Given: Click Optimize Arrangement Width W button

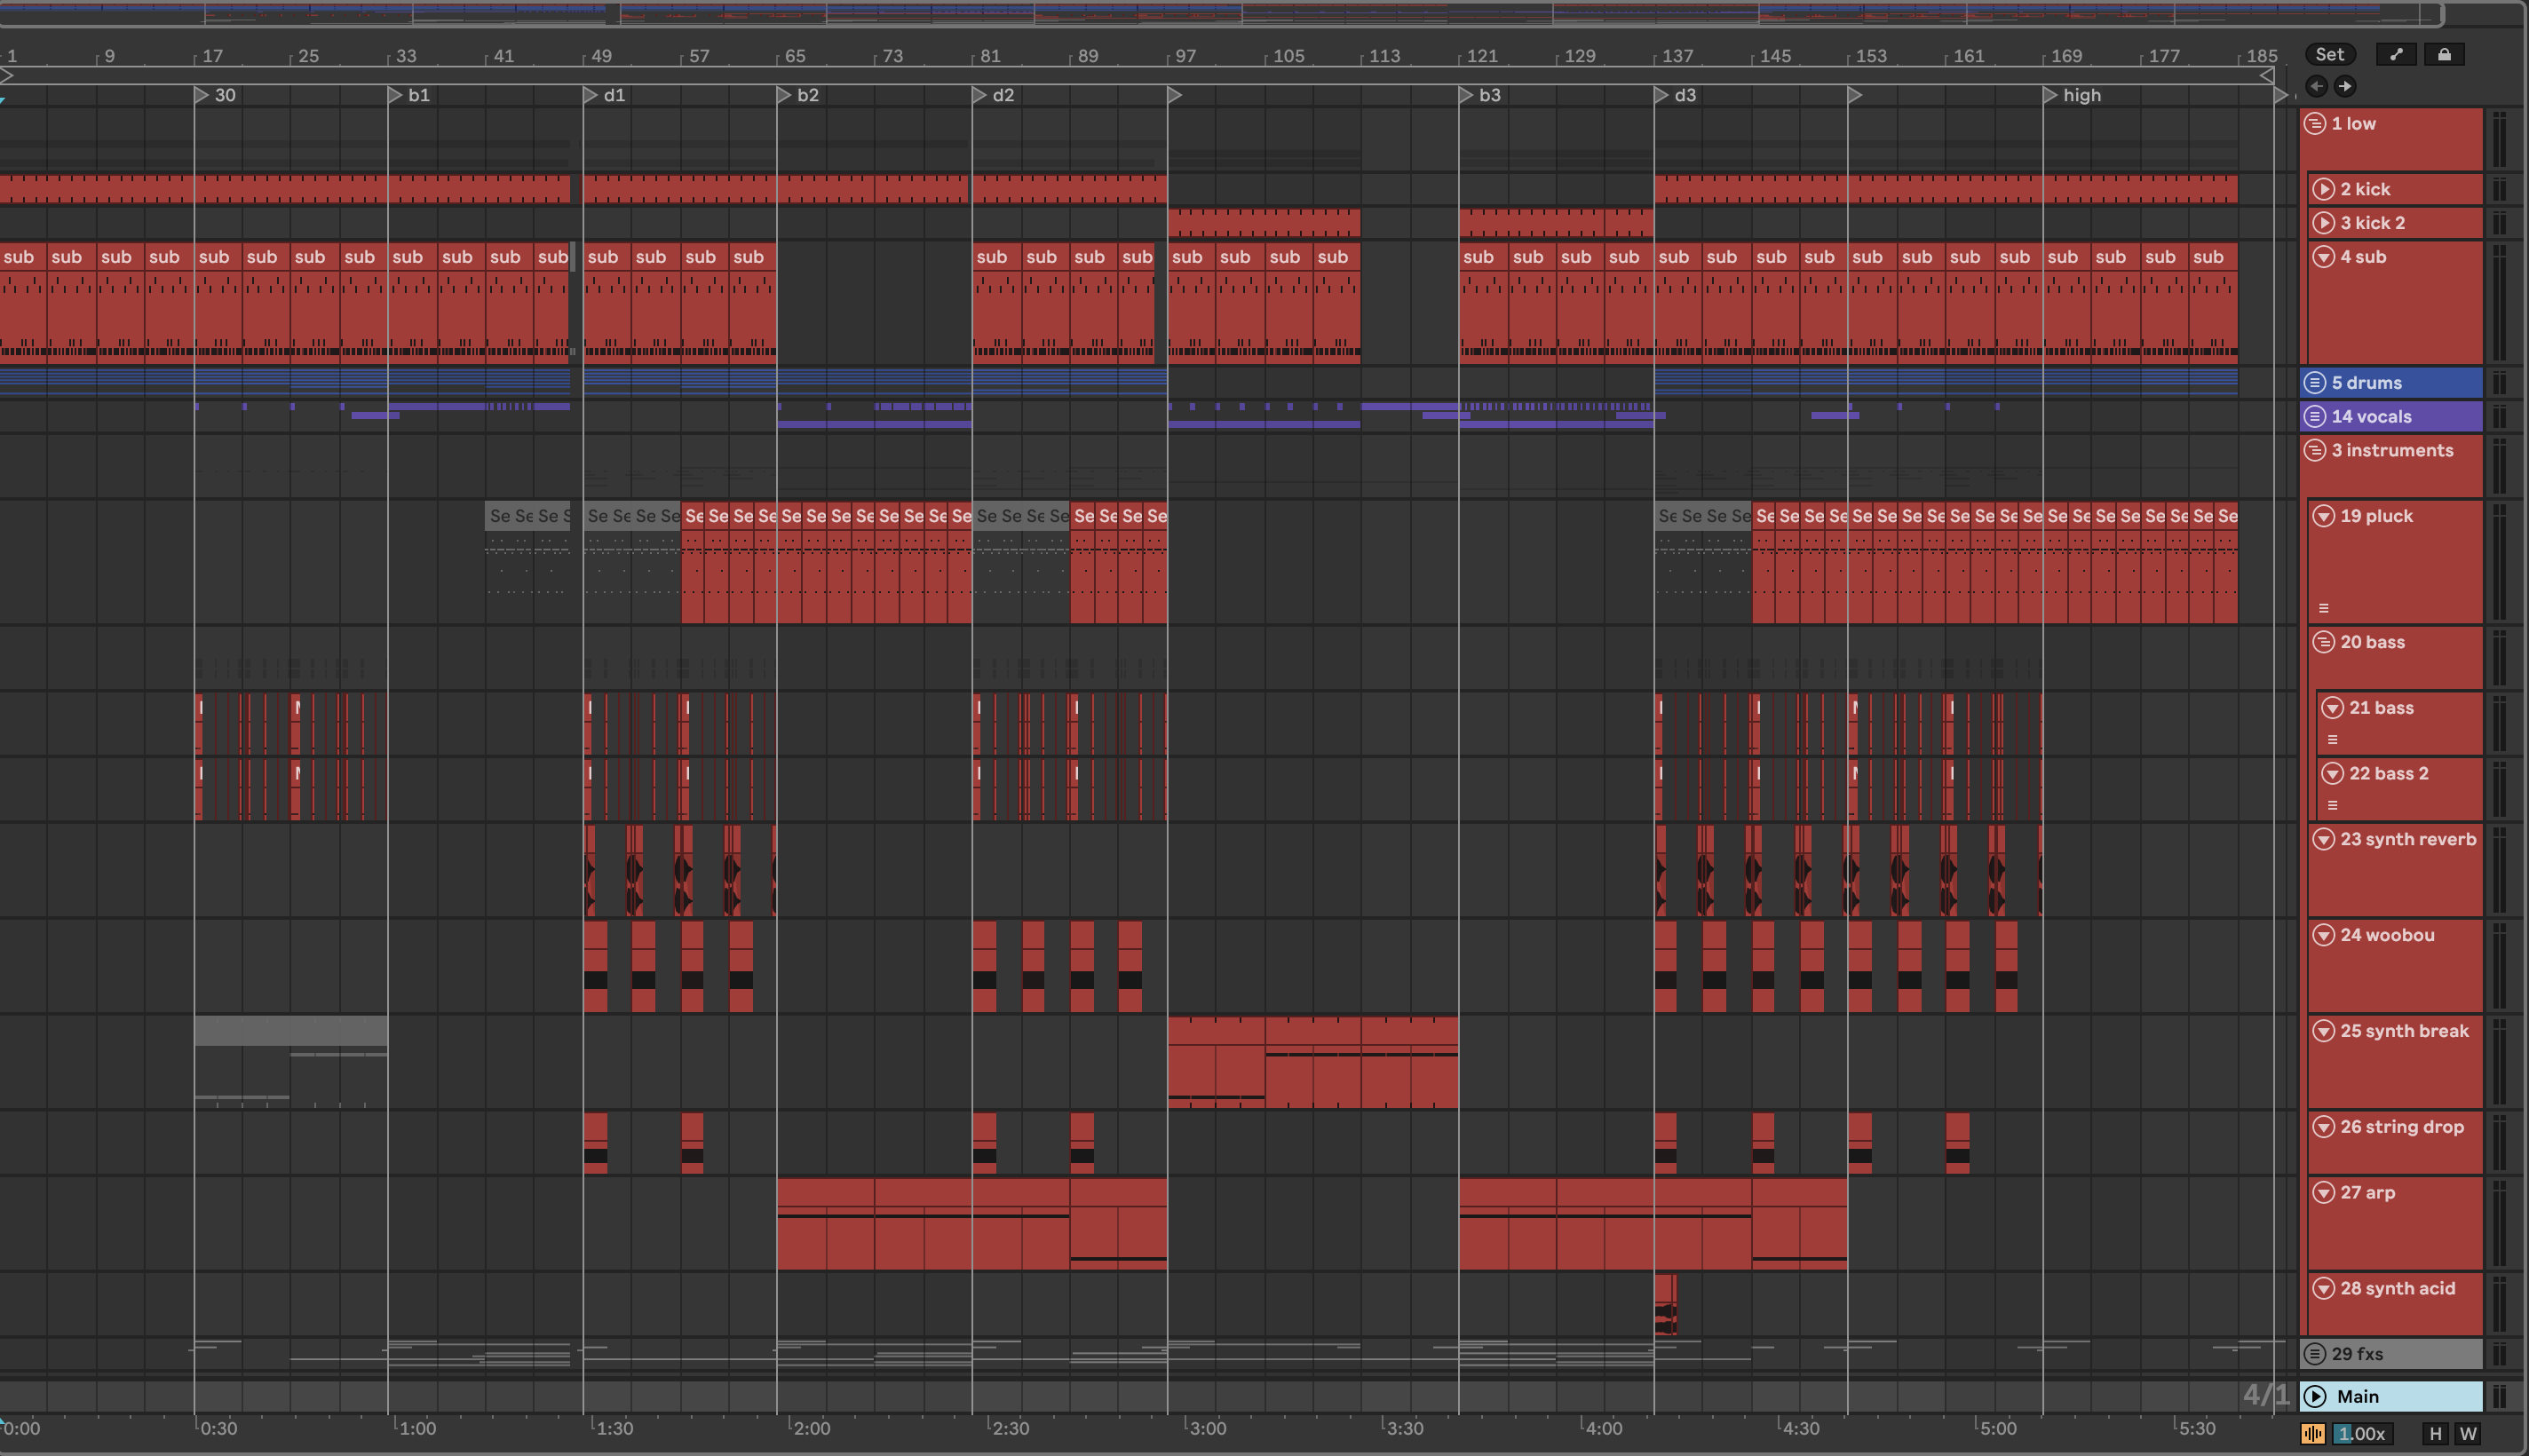Looking at the screenshot, I should click(2468, 1433).
